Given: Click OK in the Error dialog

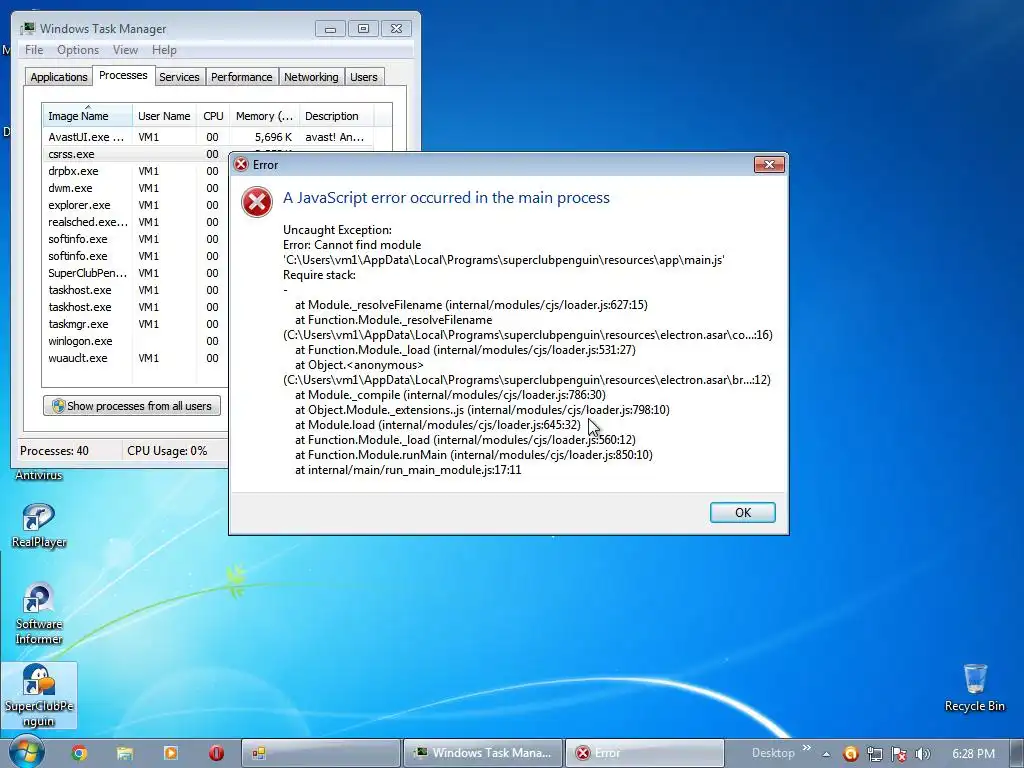Looking at the screenshot, I should click(x=743, y=513).
